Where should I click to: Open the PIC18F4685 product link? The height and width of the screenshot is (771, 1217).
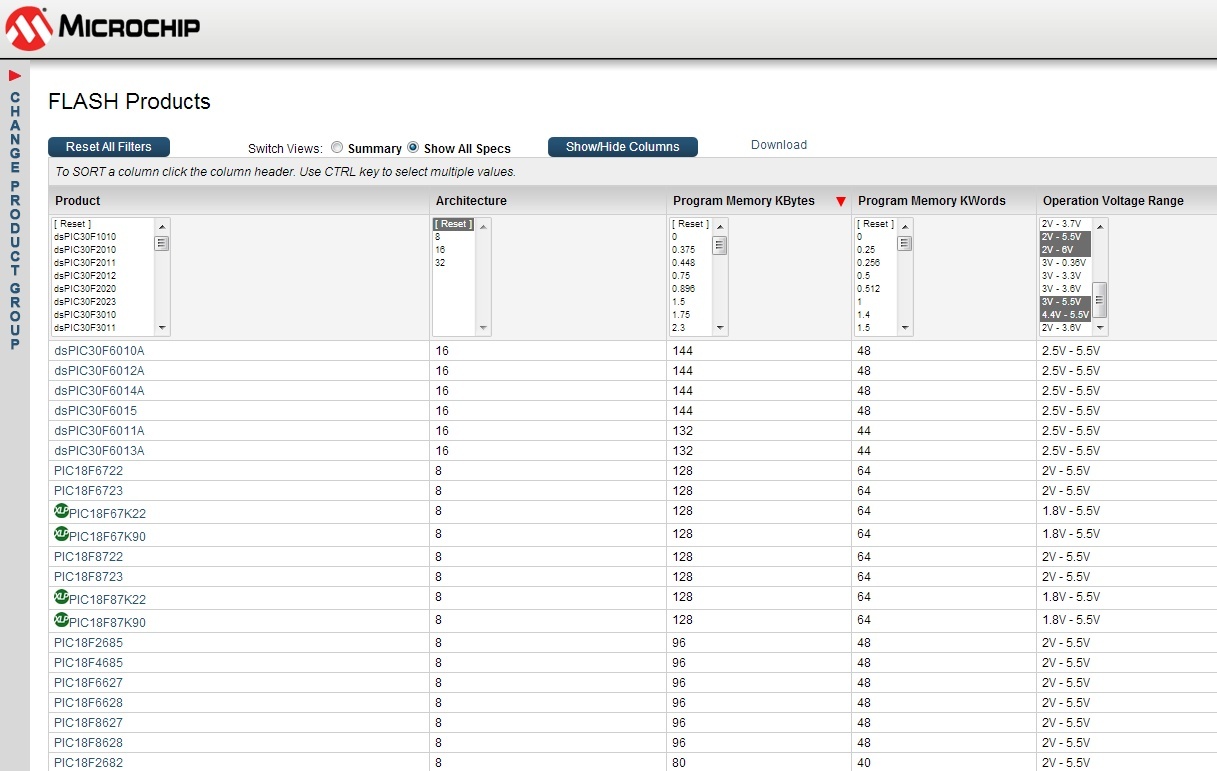tap(89, 663)
